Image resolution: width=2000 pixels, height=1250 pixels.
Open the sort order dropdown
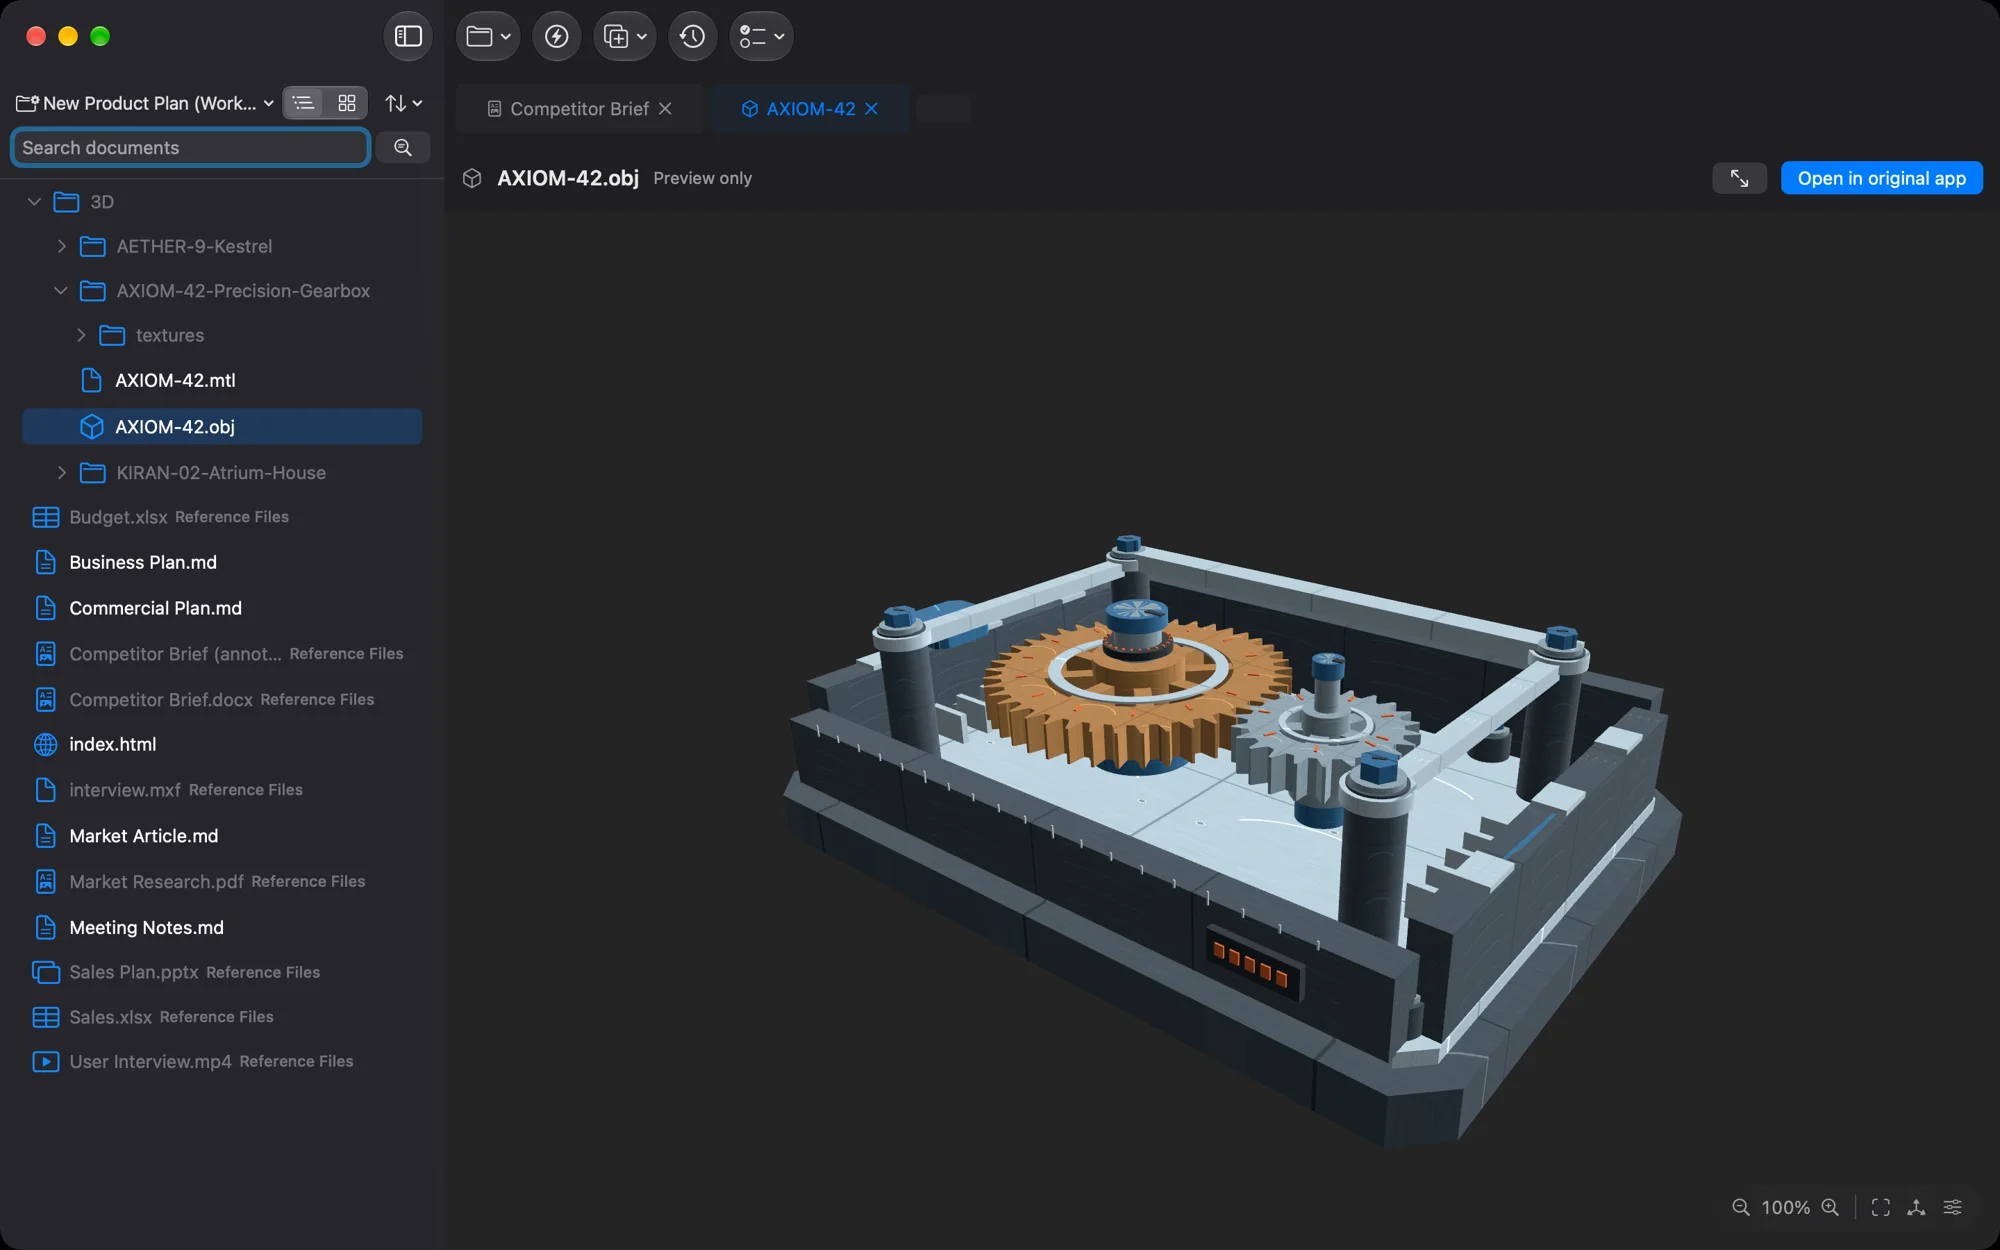[x=404, y=103]
